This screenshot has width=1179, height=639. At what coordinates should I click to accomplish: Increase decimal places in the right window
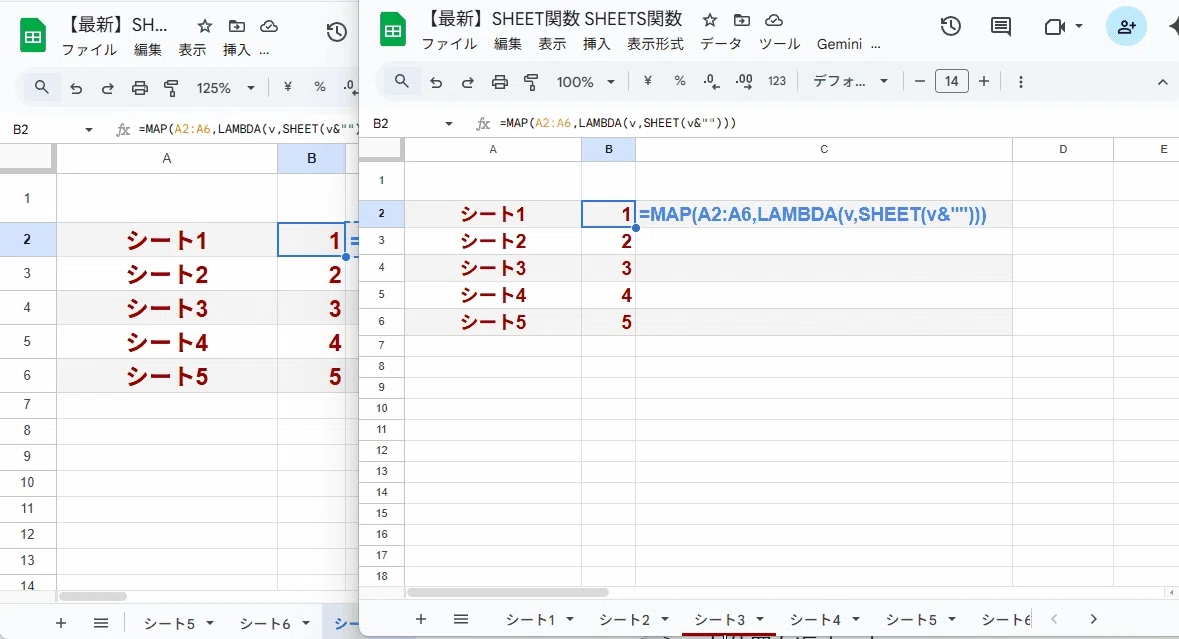[x=744, y=81]
